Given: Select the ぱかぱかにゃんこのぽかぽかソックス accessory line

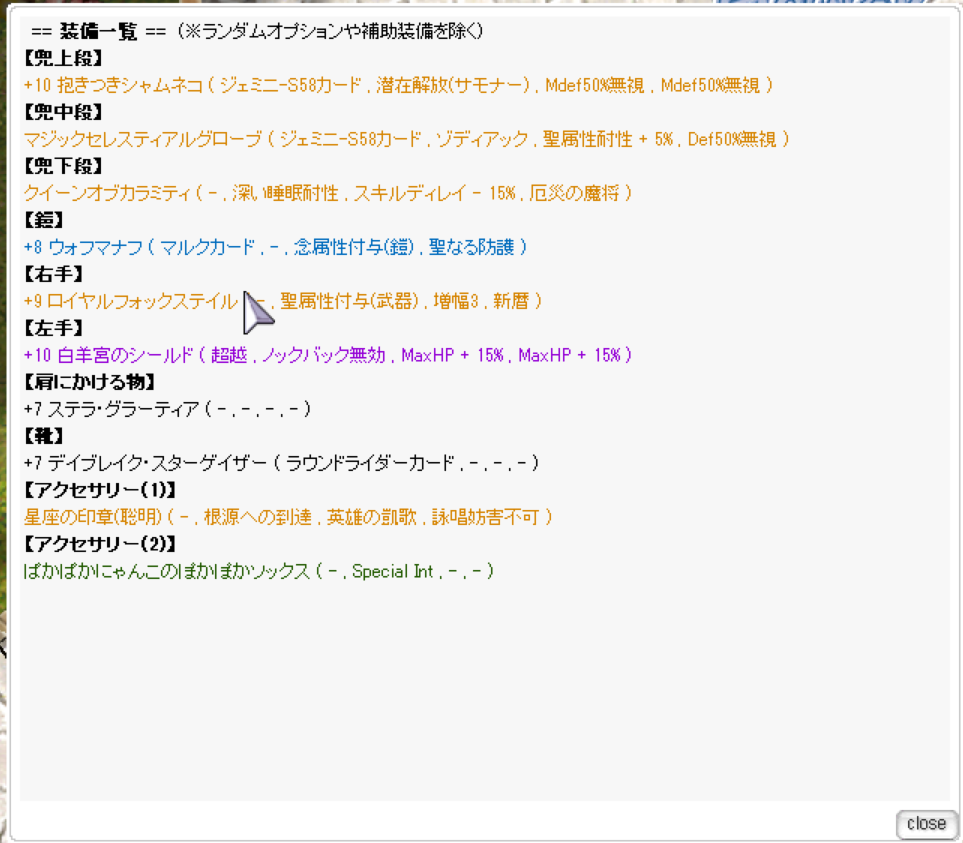Looking at the screenshot, I should (258, 572).
